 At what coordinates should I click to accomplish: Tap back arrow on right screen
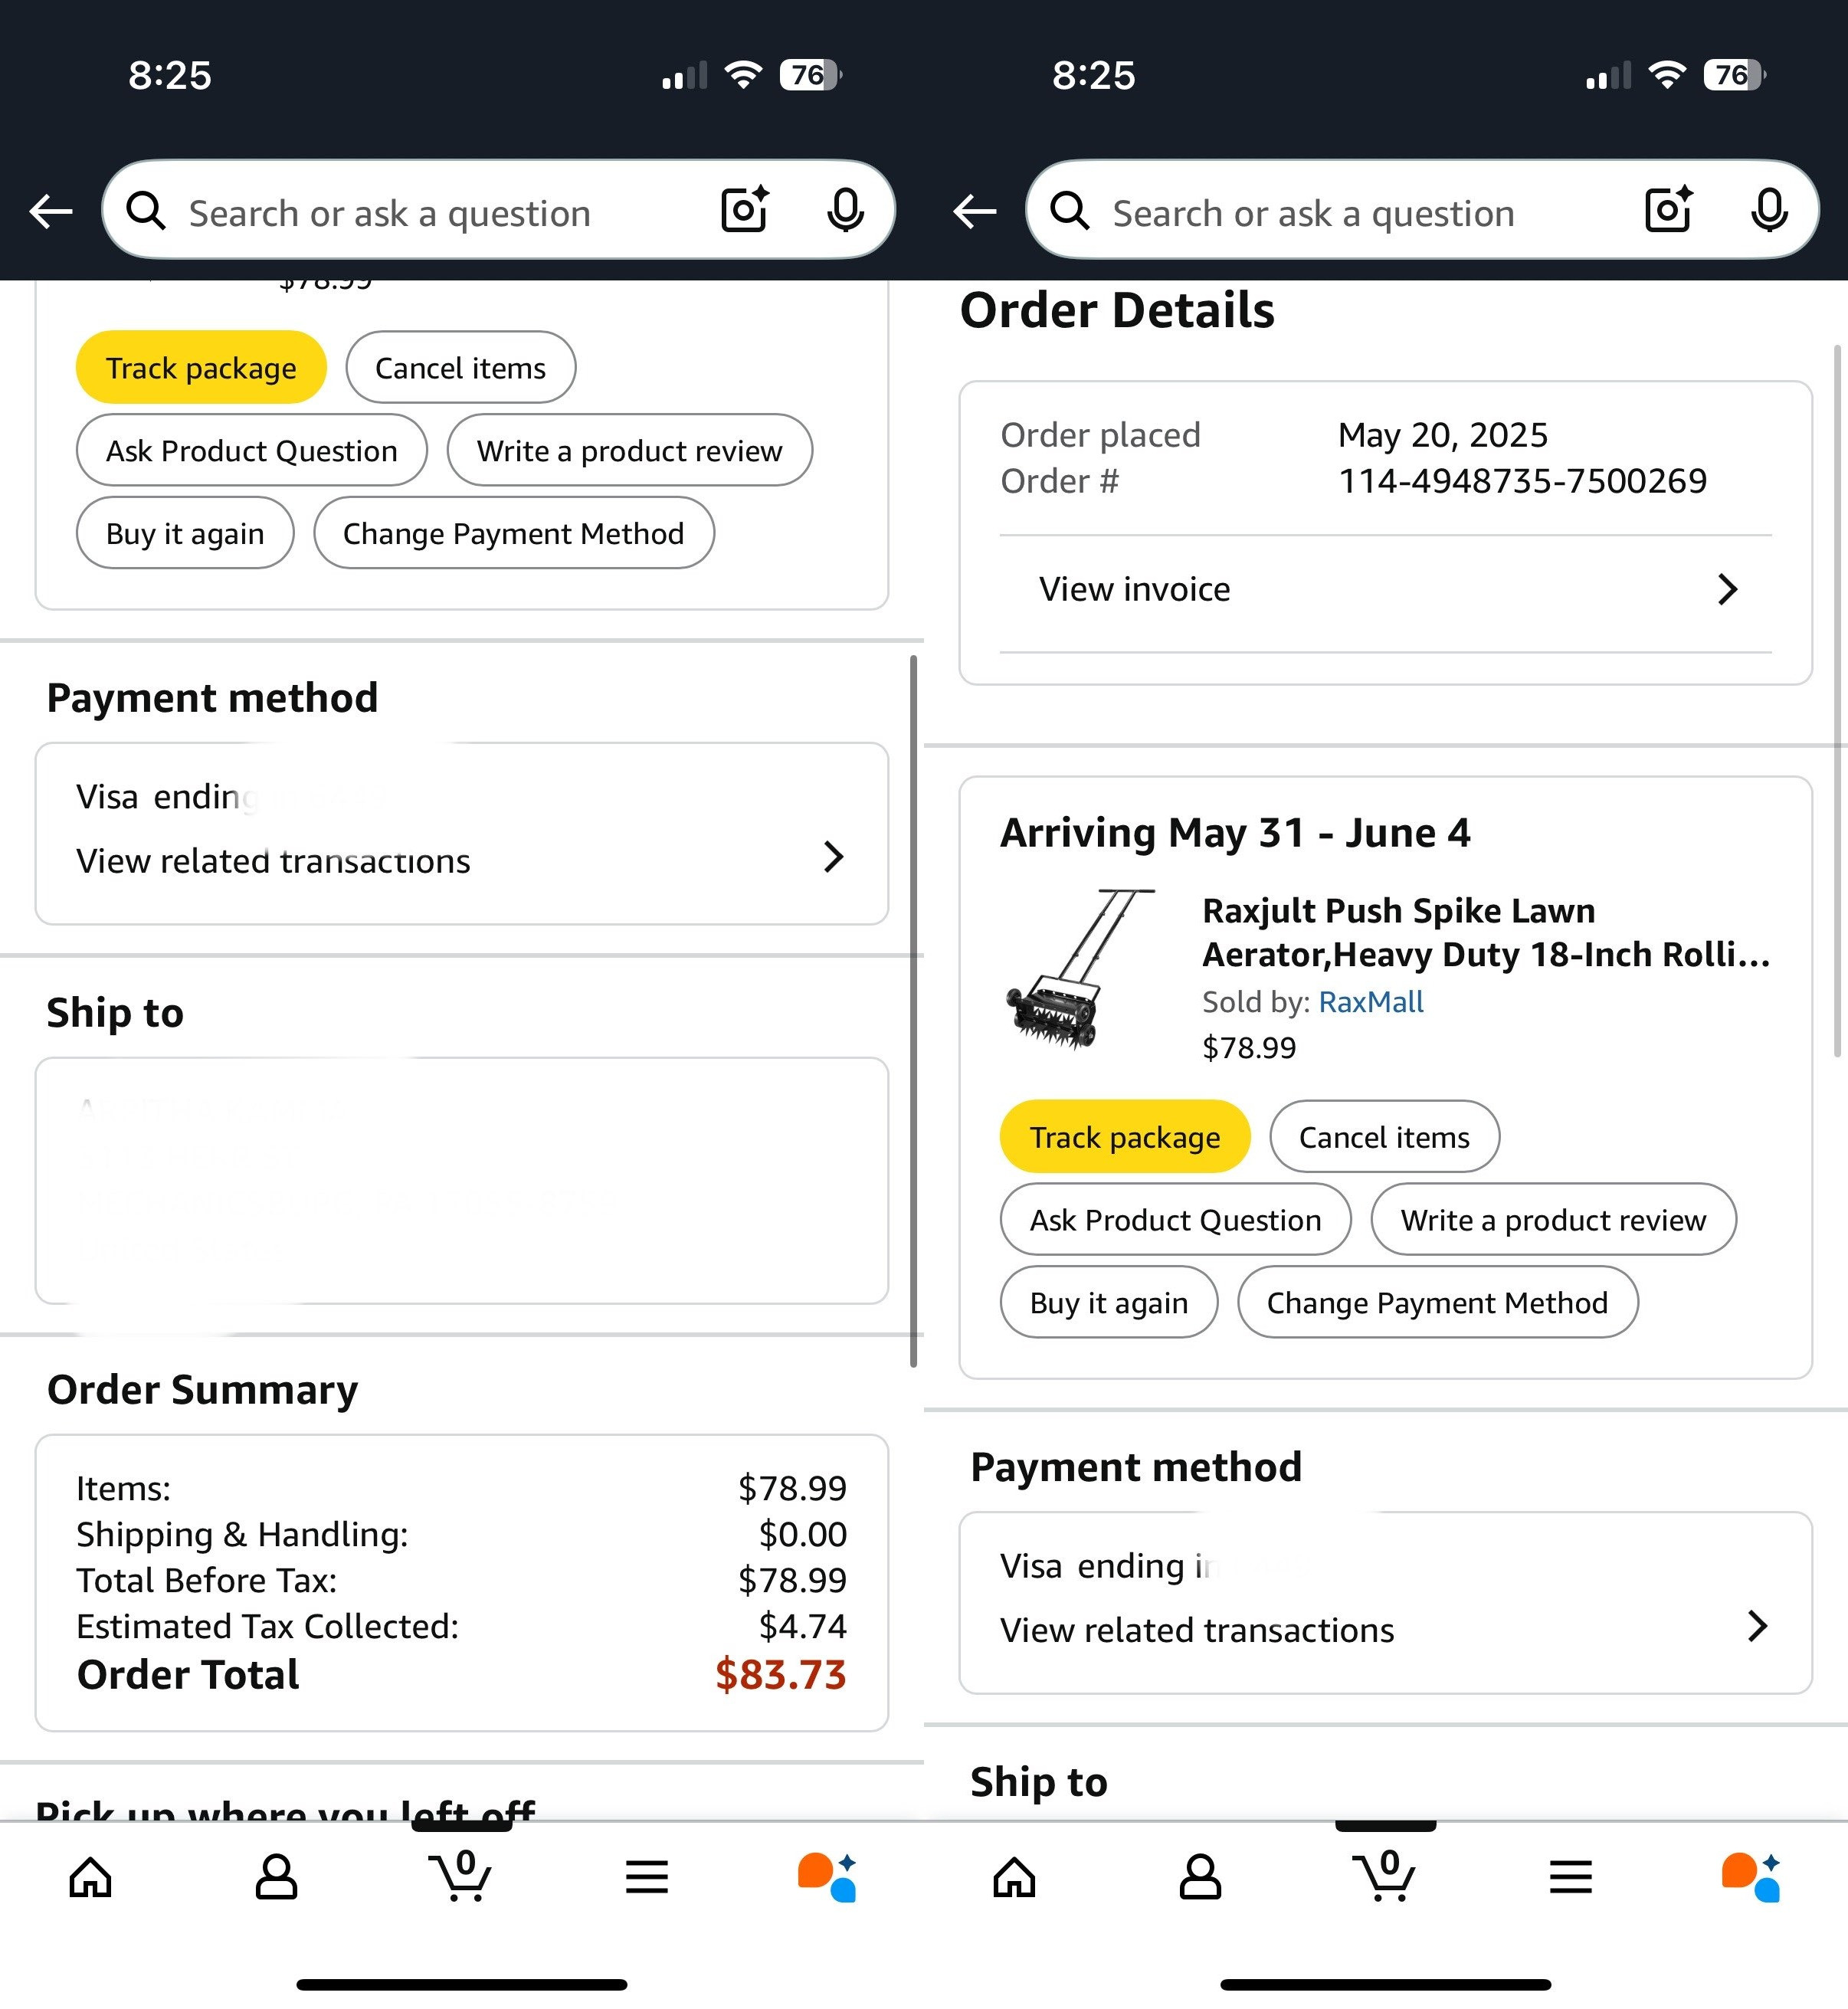[x=975, y=211]
